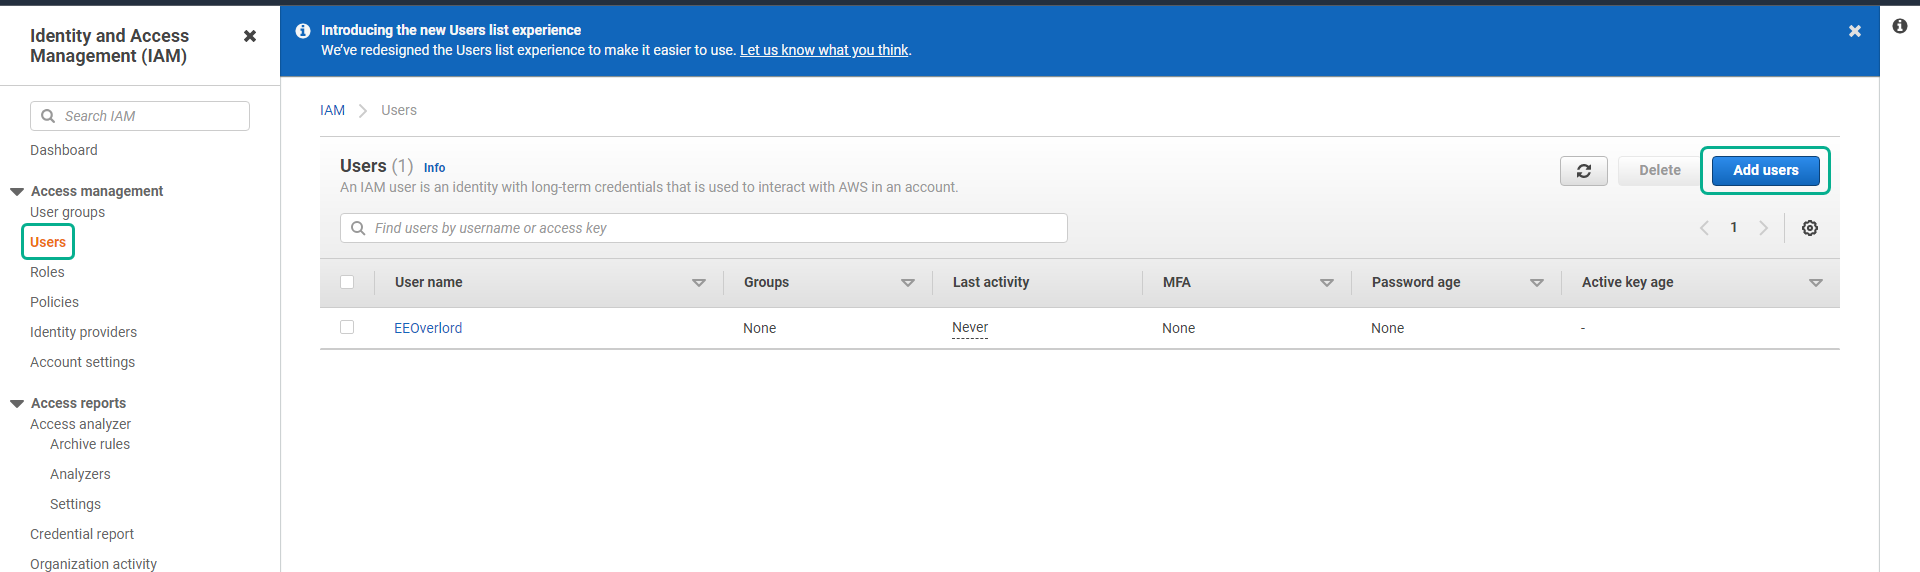This screenshot has height=572, width=1920.
Task: Open table preferences gear icon
Action: 1809,228
